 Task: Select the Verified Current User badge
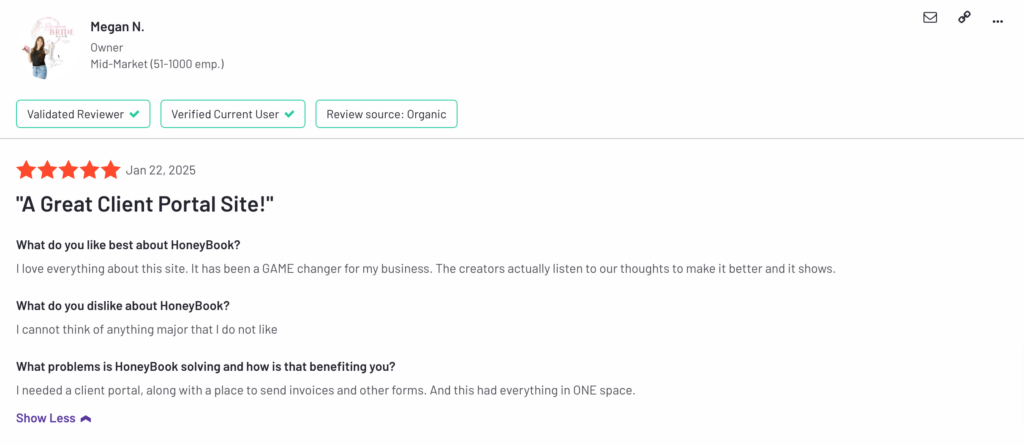[x=232, y=114]
